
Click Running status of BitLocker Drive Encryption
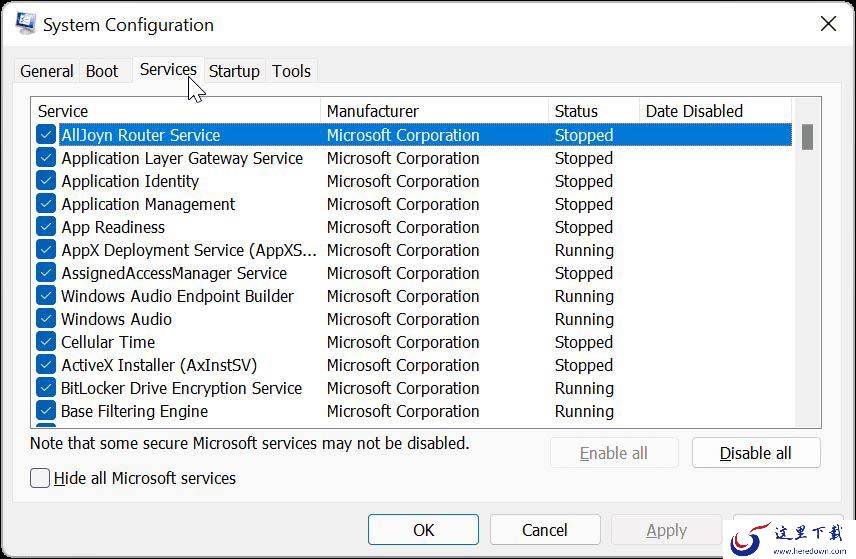coord(584,387)
